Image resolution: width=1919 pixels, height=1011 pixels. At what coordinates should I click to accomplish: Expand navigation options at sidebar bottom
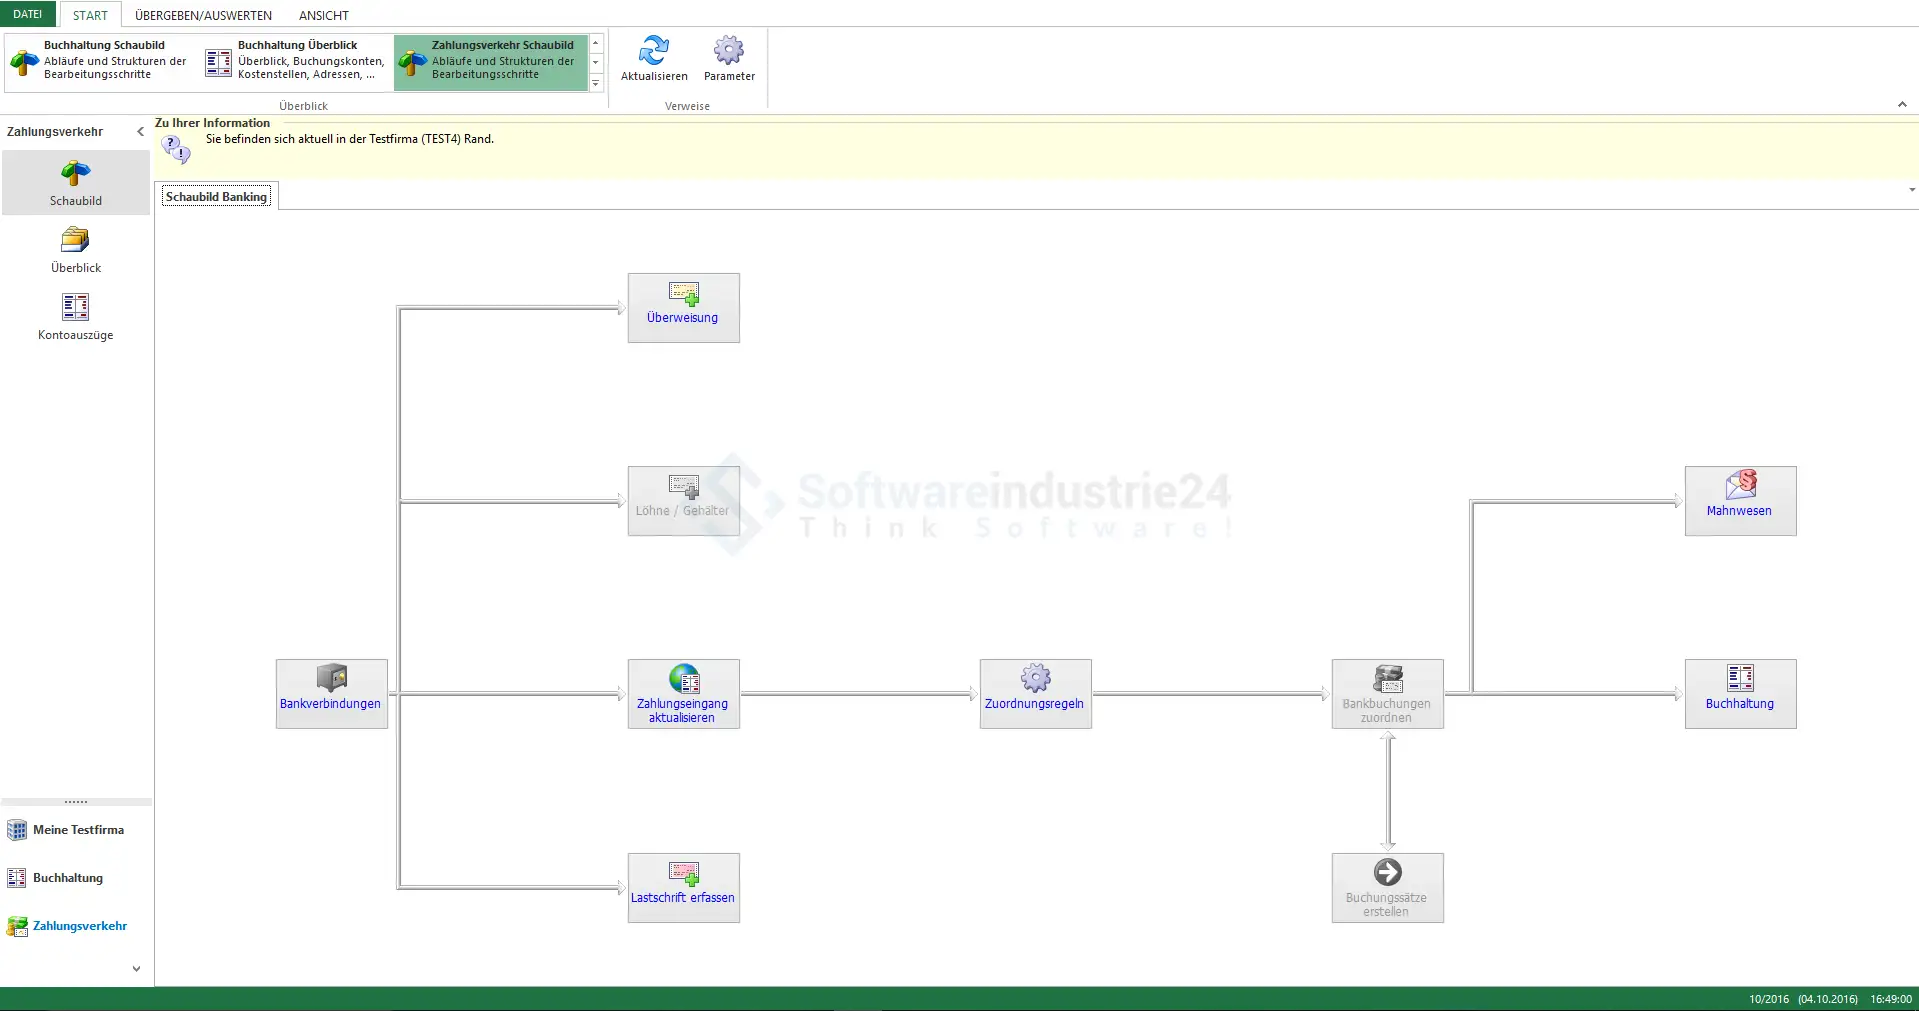click(136, 968)
